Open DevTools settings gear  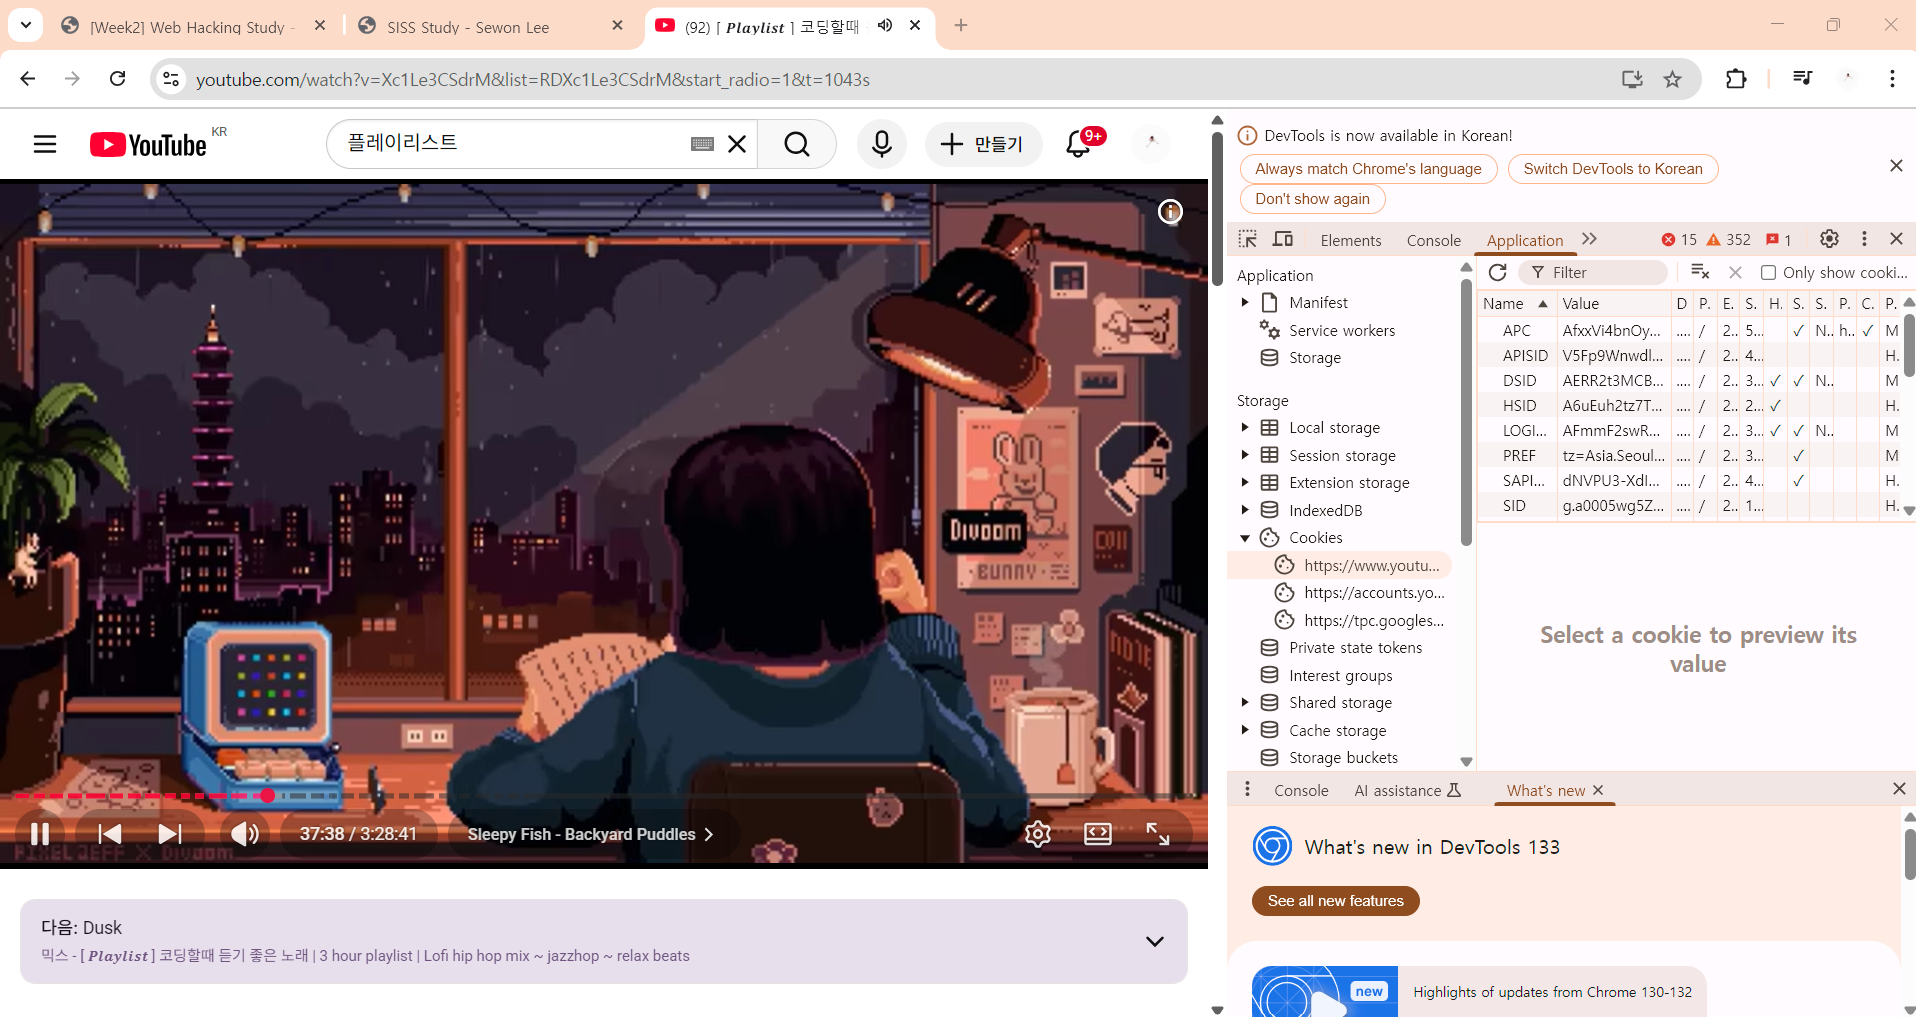pyautogui.click(x=1829, y=239)
